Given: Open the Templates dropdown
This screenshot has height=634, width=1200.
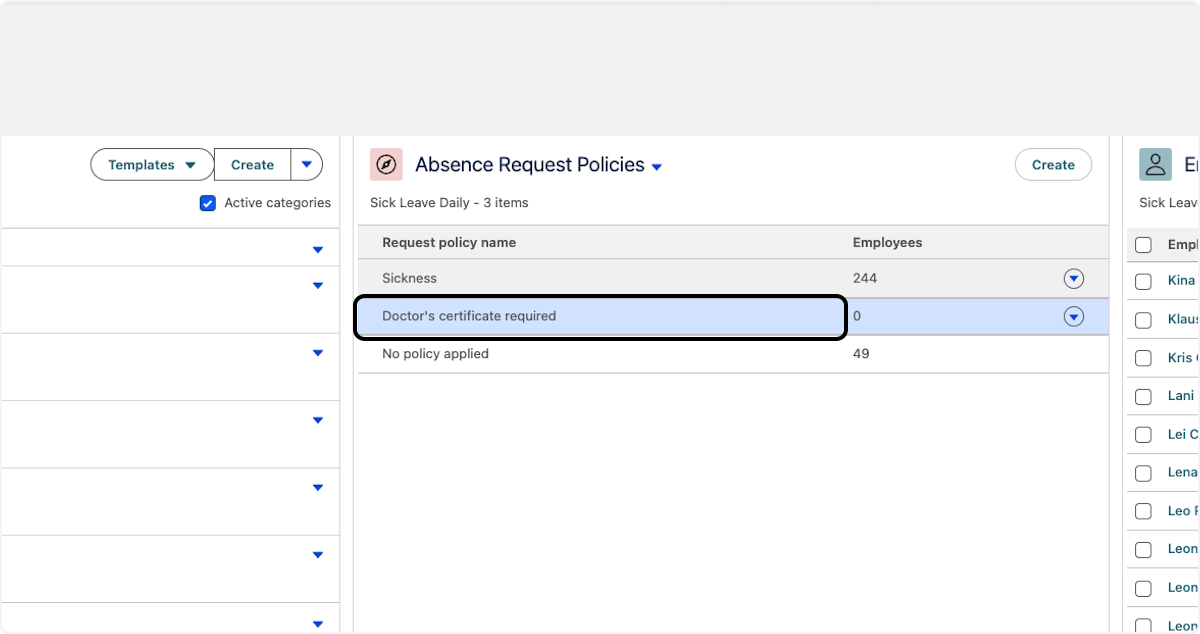Looking at the screenshot, I should click(x=152, y=165).
